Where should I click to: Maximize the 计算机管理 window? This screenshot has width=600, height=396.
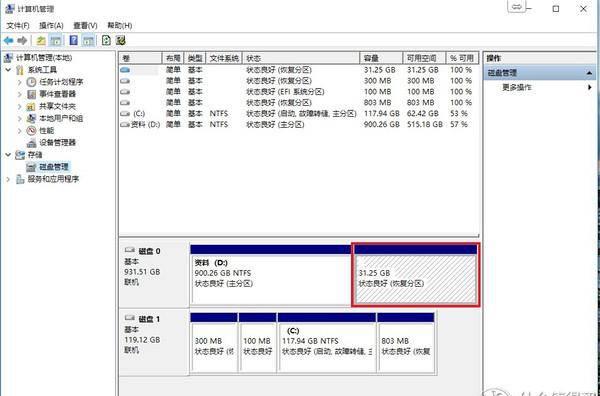[x=556, y=8]
